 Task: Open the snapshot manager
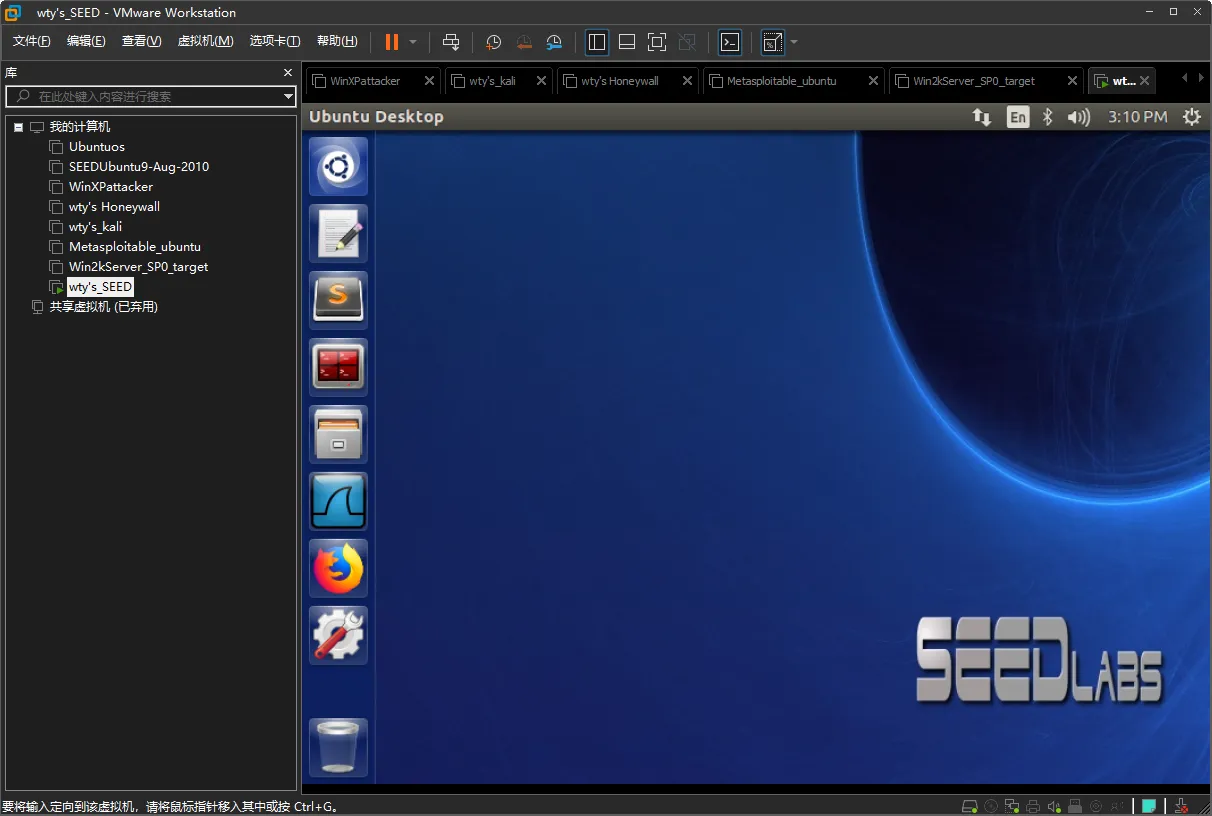[554, 42]
